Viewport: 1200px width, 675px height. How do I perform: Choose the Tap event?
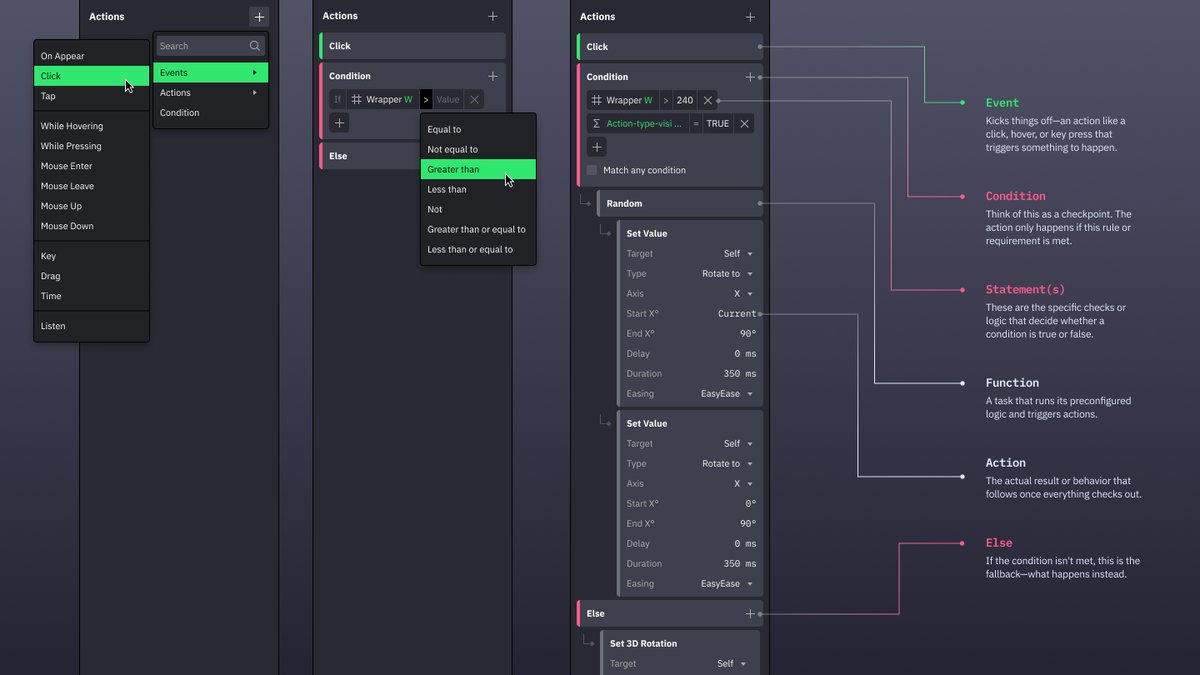click(92, 96)
